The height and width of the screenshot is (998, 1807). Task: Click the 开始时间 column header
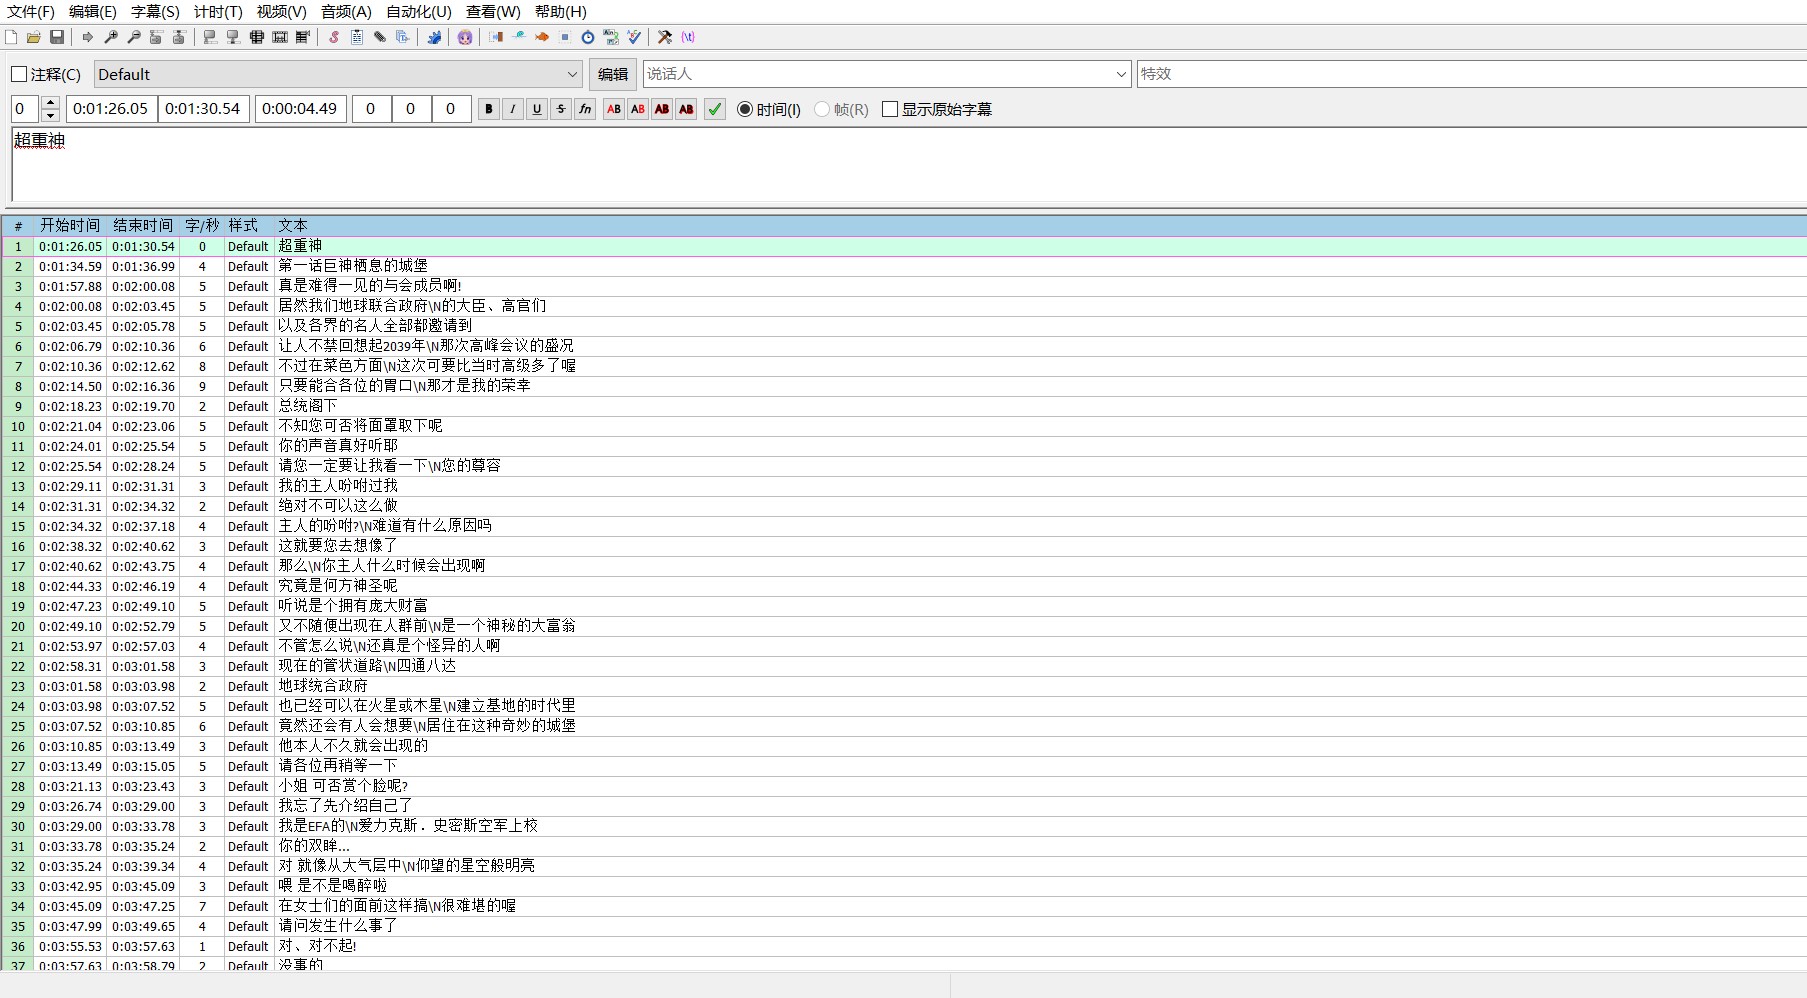pos(70,226)
